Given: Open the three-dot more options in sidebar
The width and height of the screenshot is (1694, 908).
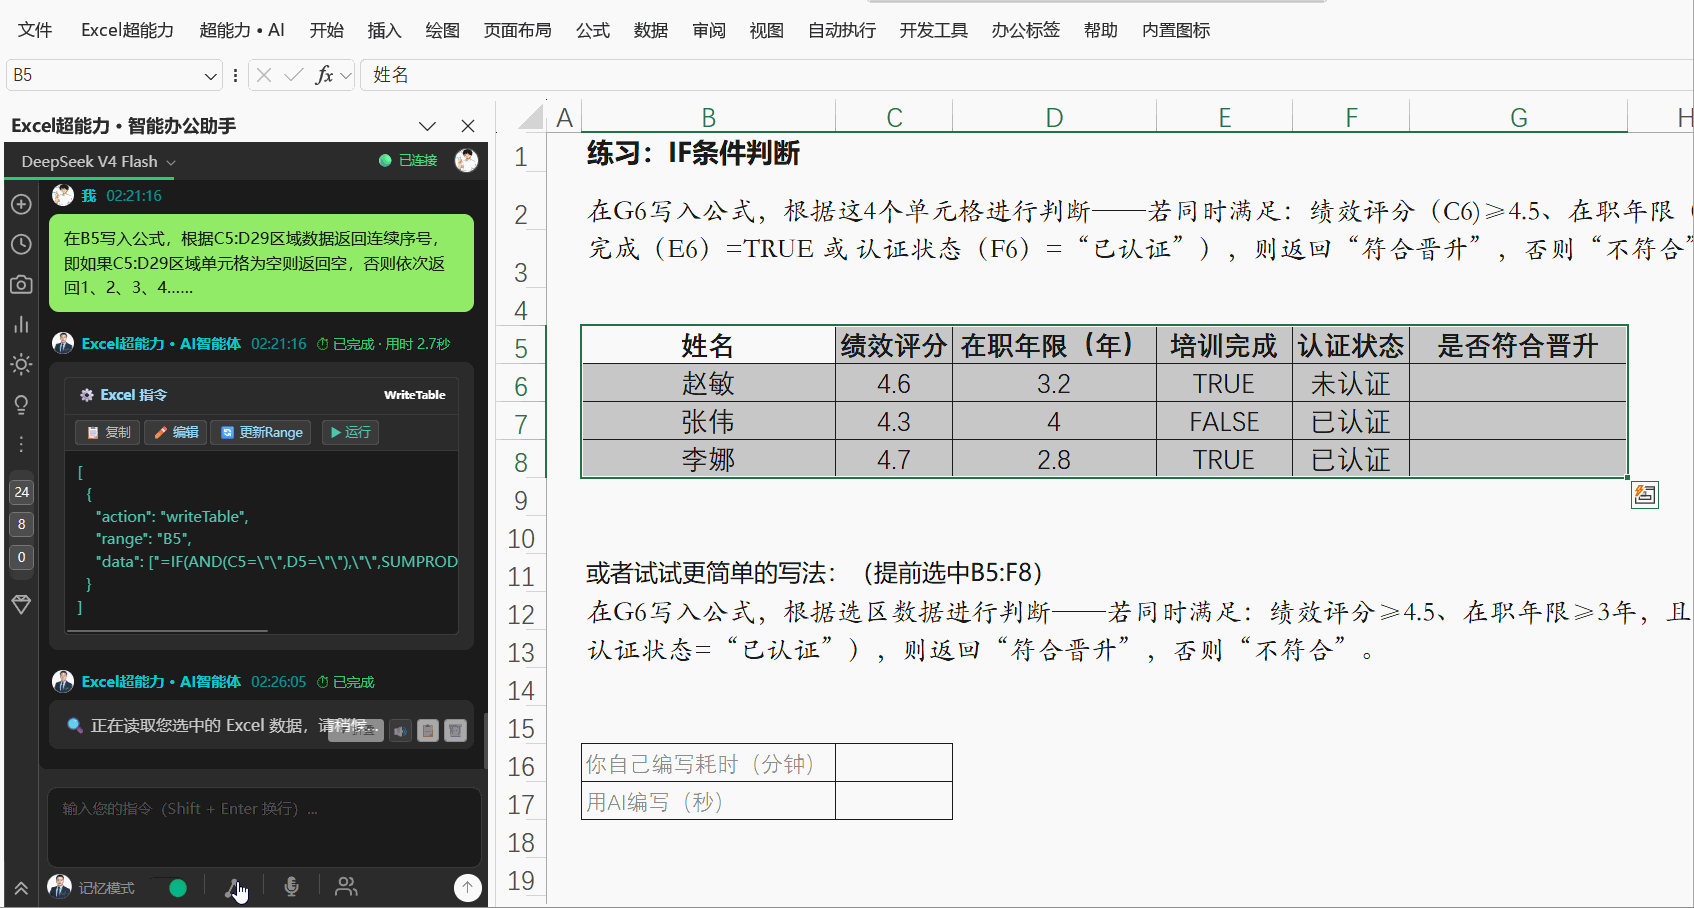Looking at the screenshot, I should pos(21,444).
